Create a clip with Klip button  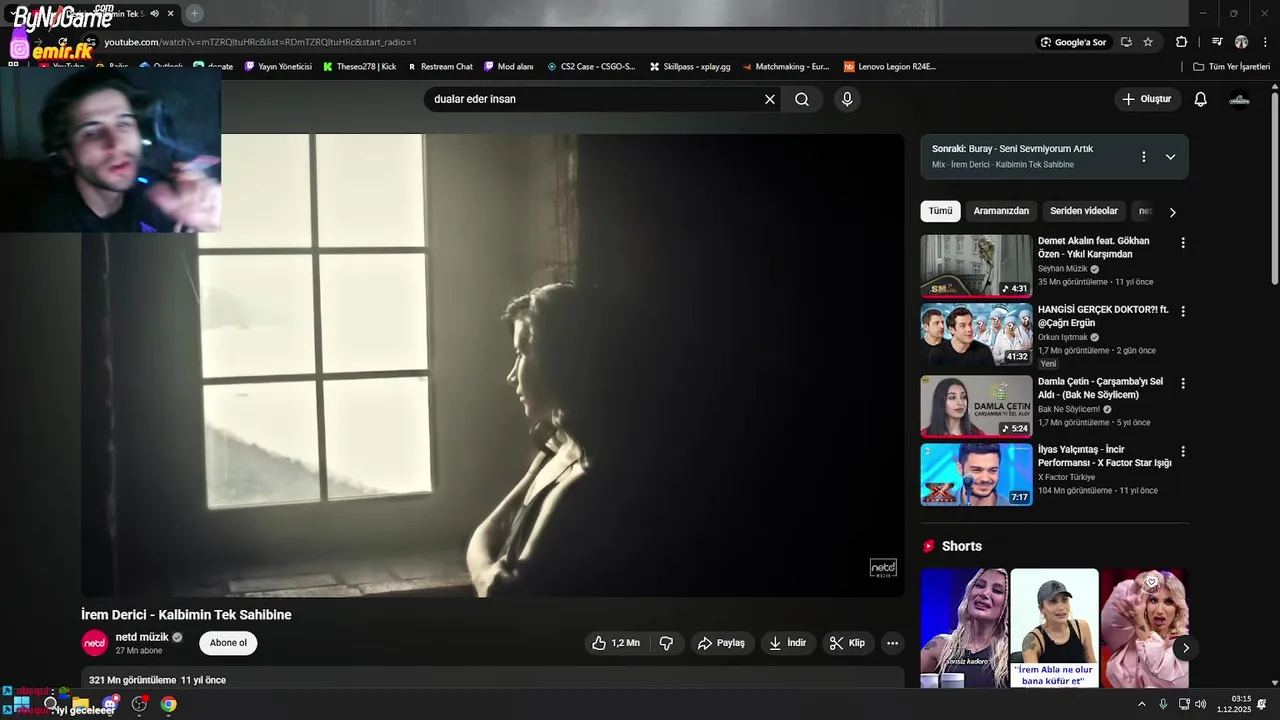[847, 643]
